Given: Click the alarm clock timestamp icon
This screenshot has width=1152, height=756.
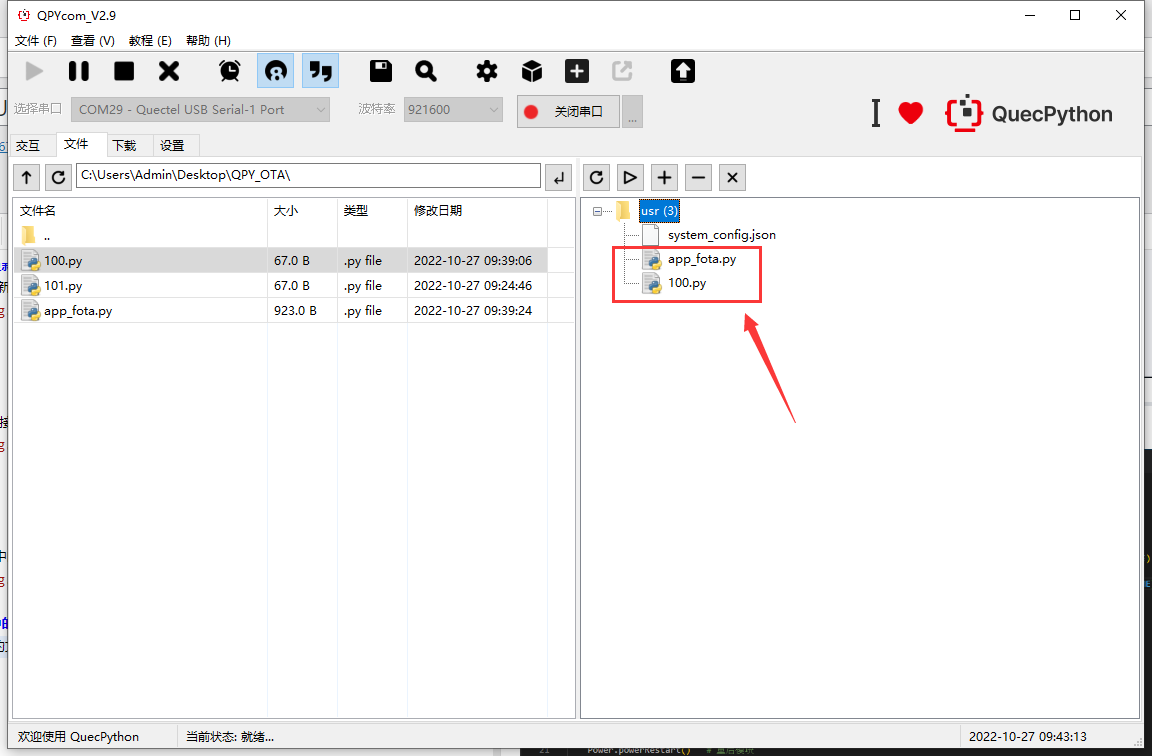Looking at the screenshot, I should 230,71.
